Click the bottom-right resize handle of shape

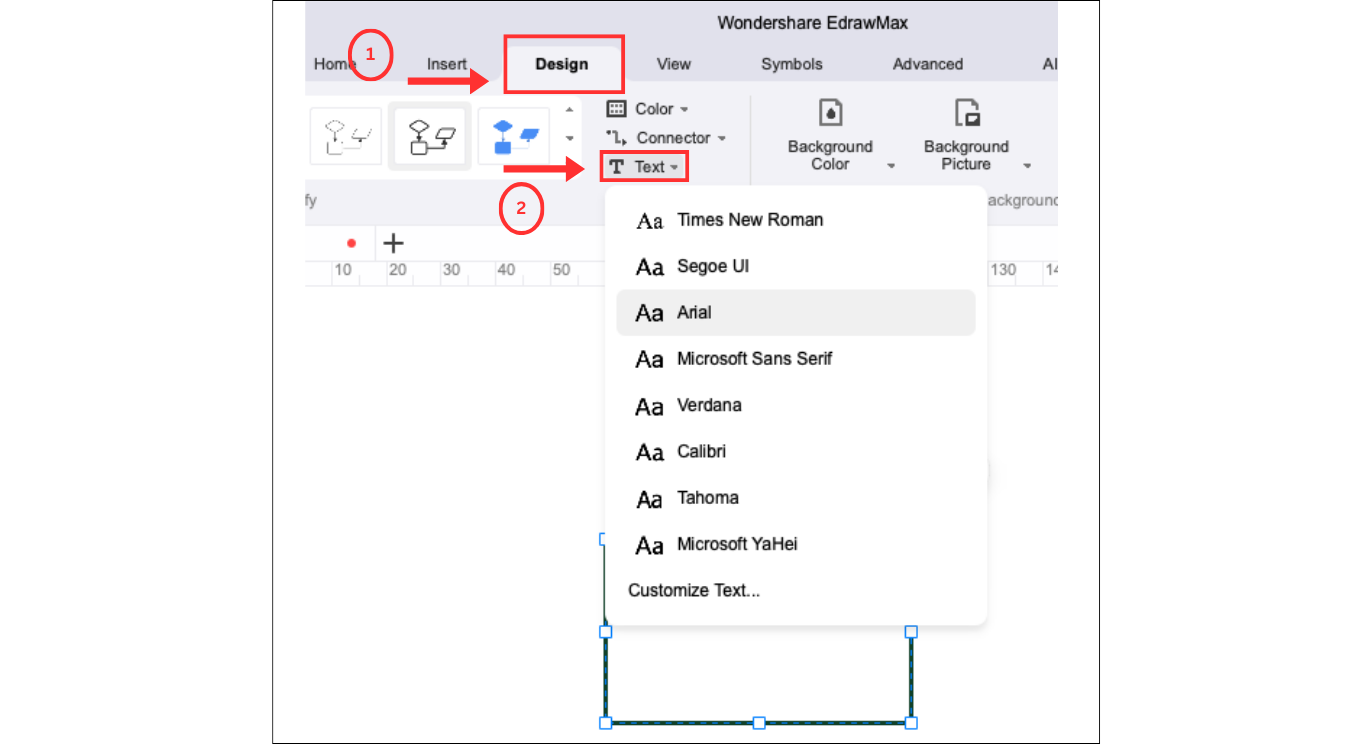pyautogui.click(x=911, y=722)
